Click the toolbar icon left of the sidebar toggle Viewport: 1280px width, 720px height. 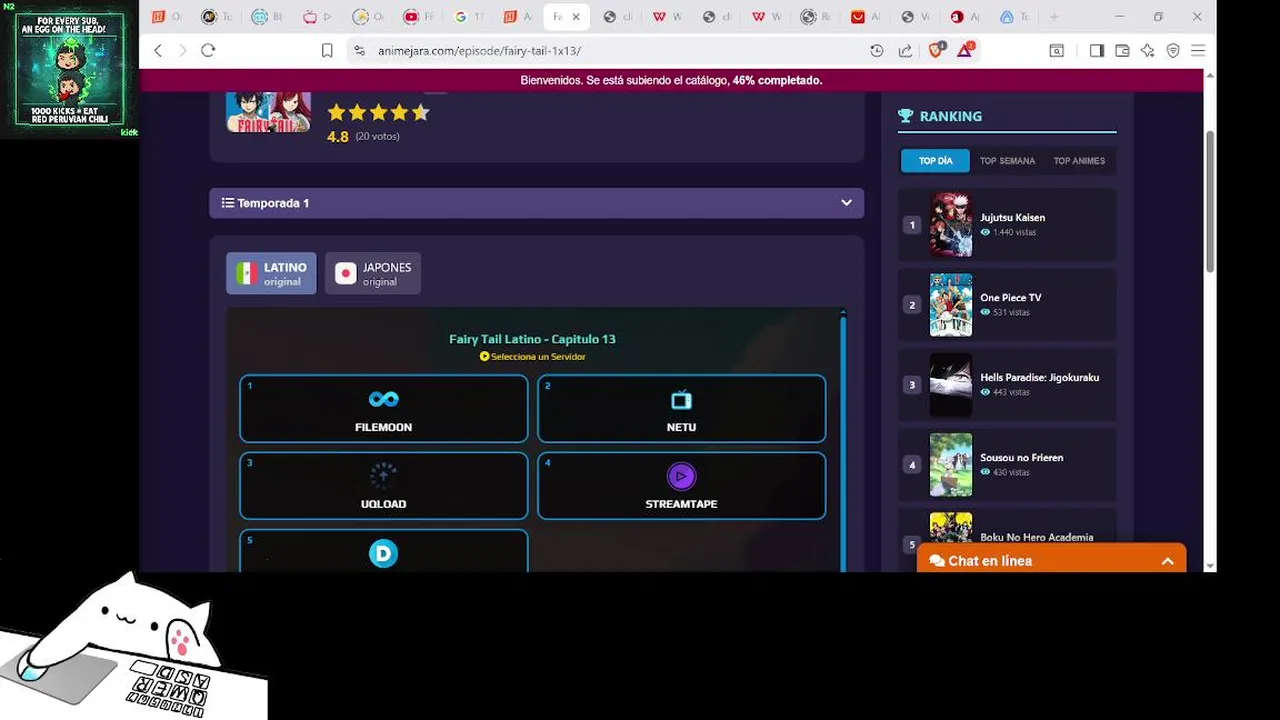[1057, 51]
